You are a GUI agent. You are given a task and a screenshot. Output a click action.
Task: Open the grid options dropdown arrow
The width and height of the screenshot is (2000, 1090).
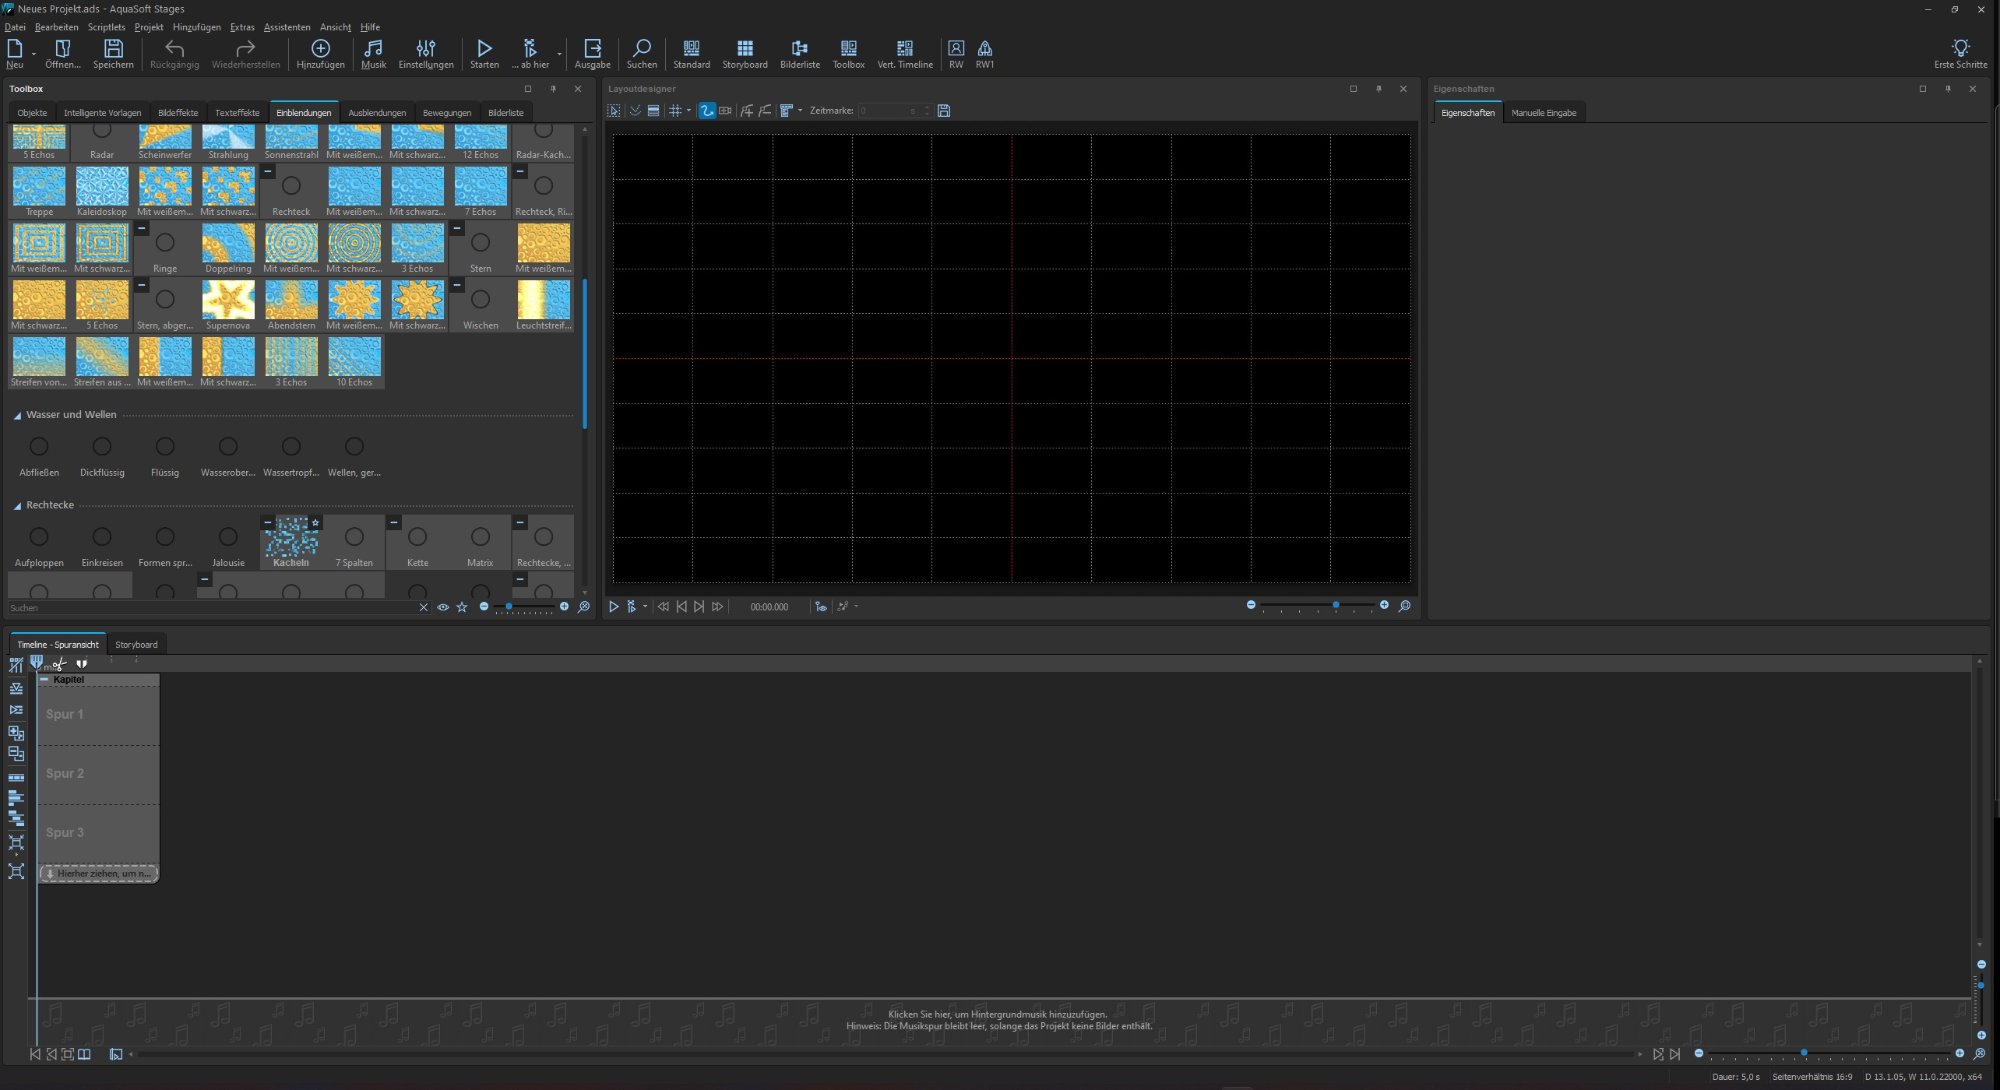[689, 111]
